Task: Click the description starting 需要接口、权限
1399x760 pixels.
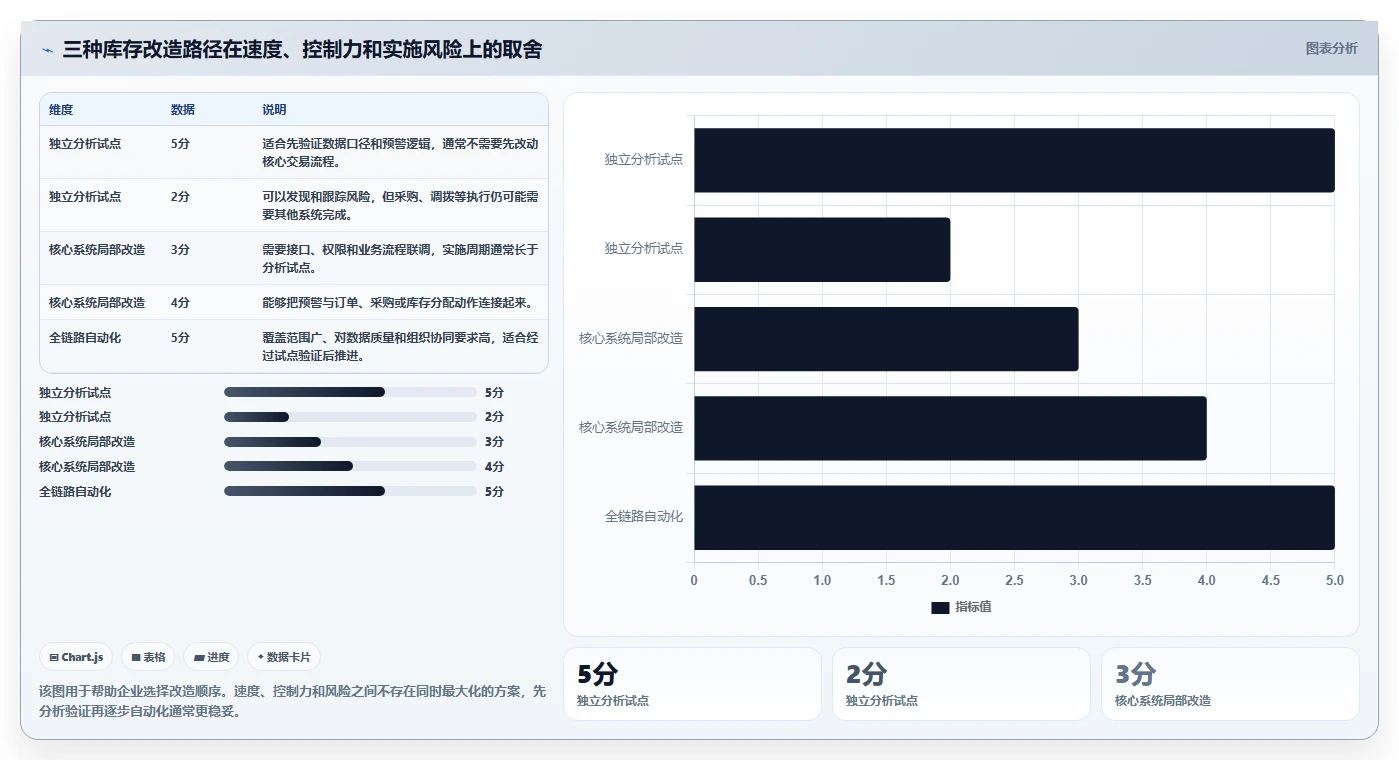Action: [400, 258]
